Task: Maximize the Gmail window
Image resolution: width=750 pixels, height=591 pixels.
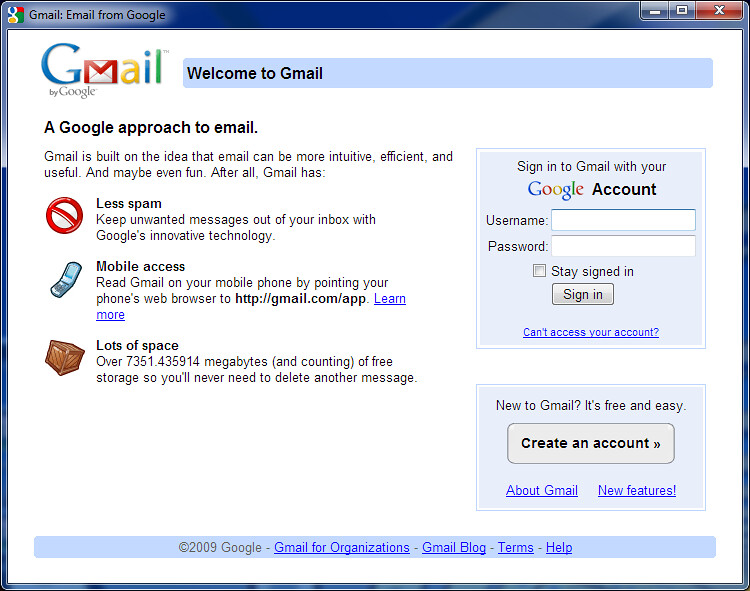Action: (x=682, y=11)
